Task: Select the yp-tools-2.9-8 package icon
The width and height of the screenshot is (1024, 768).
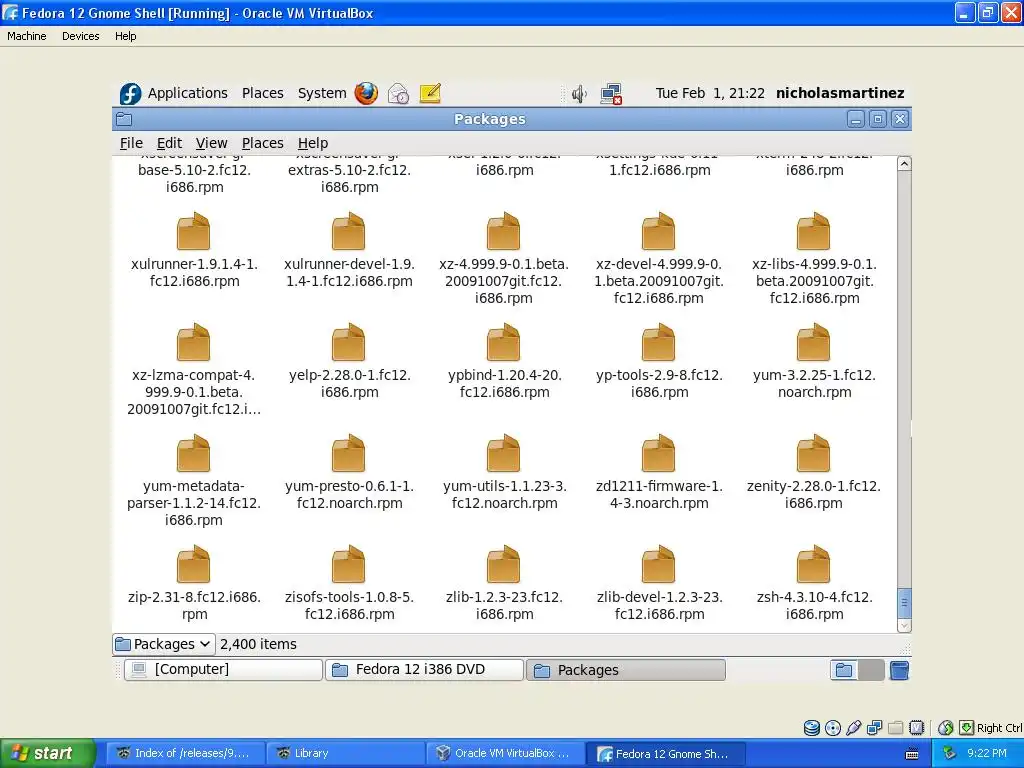Action: 658,342
